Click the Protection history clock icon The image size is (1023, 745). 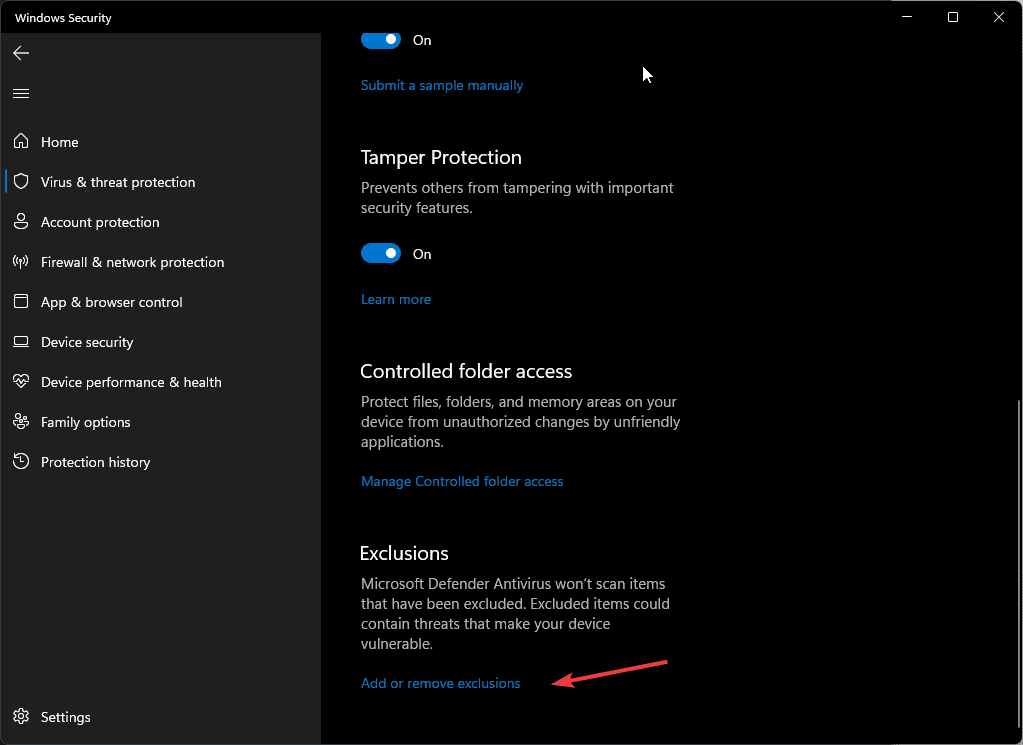[21, 462]
